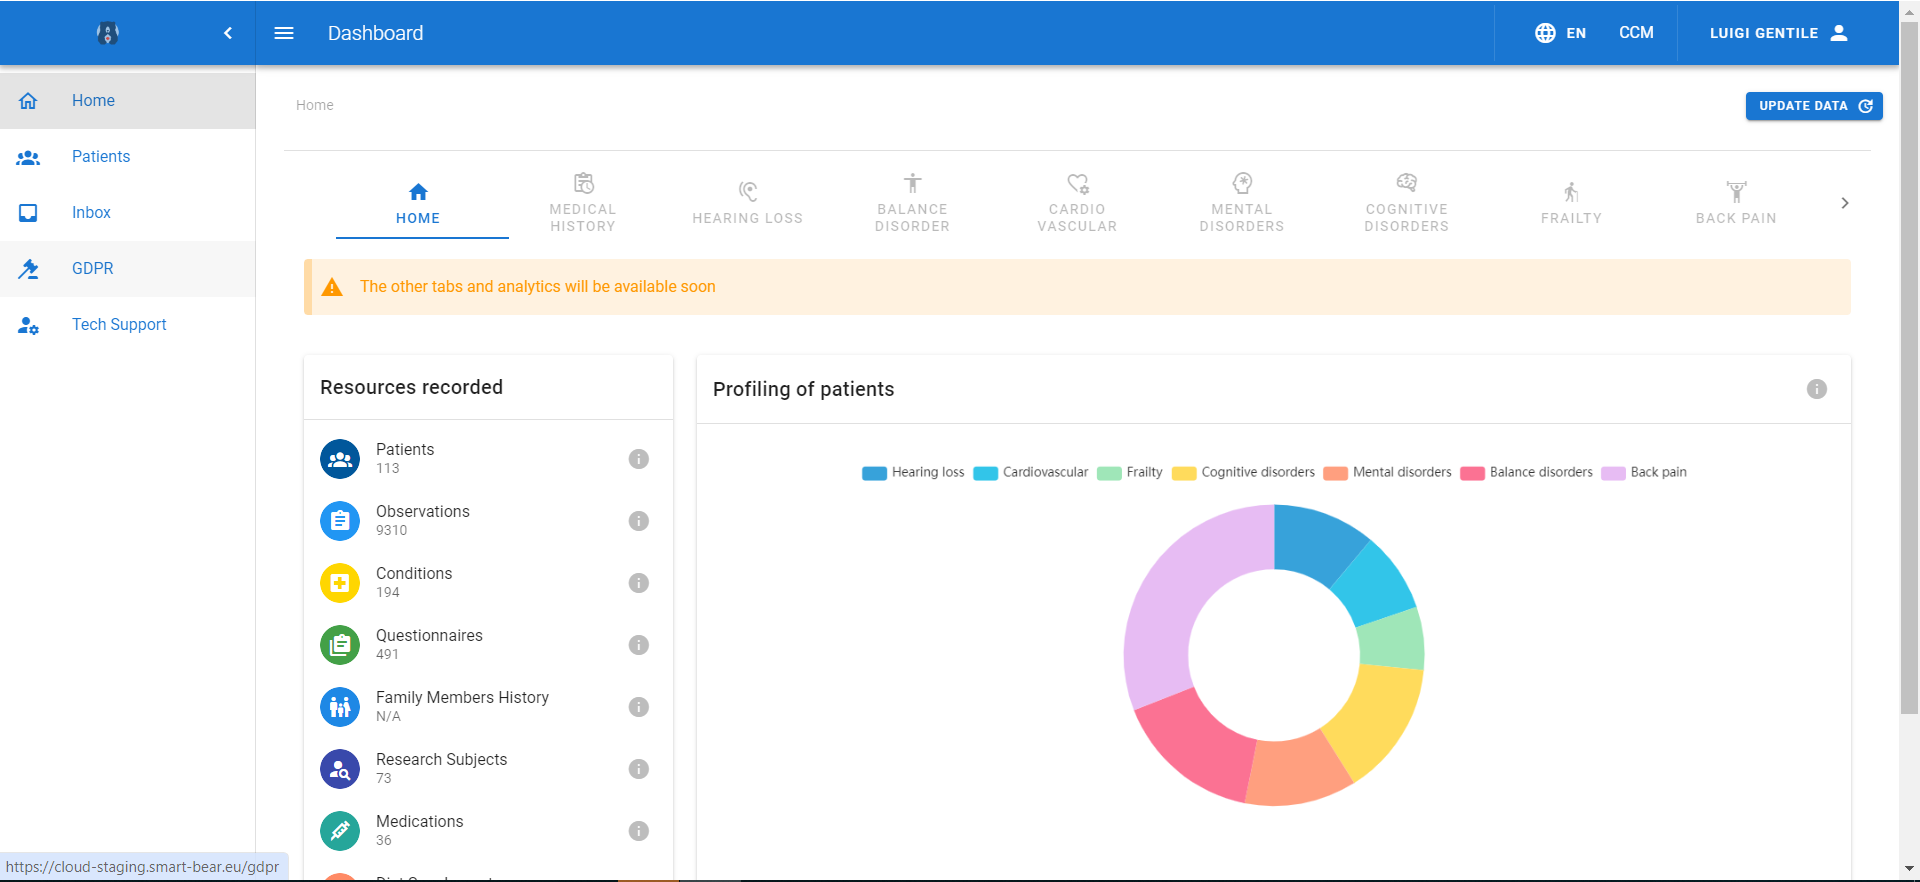Select the HOME tab
Viewport: 1920px width, 882px height.
pos(418,203)
